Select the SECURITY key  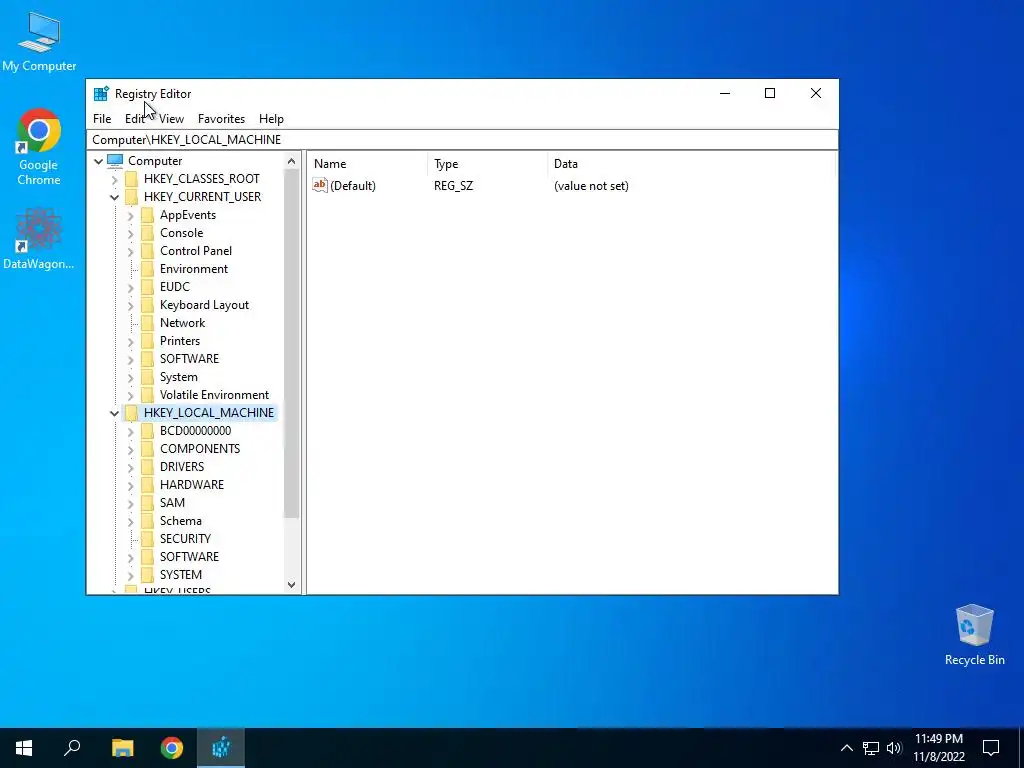click(x=185, y=539)
